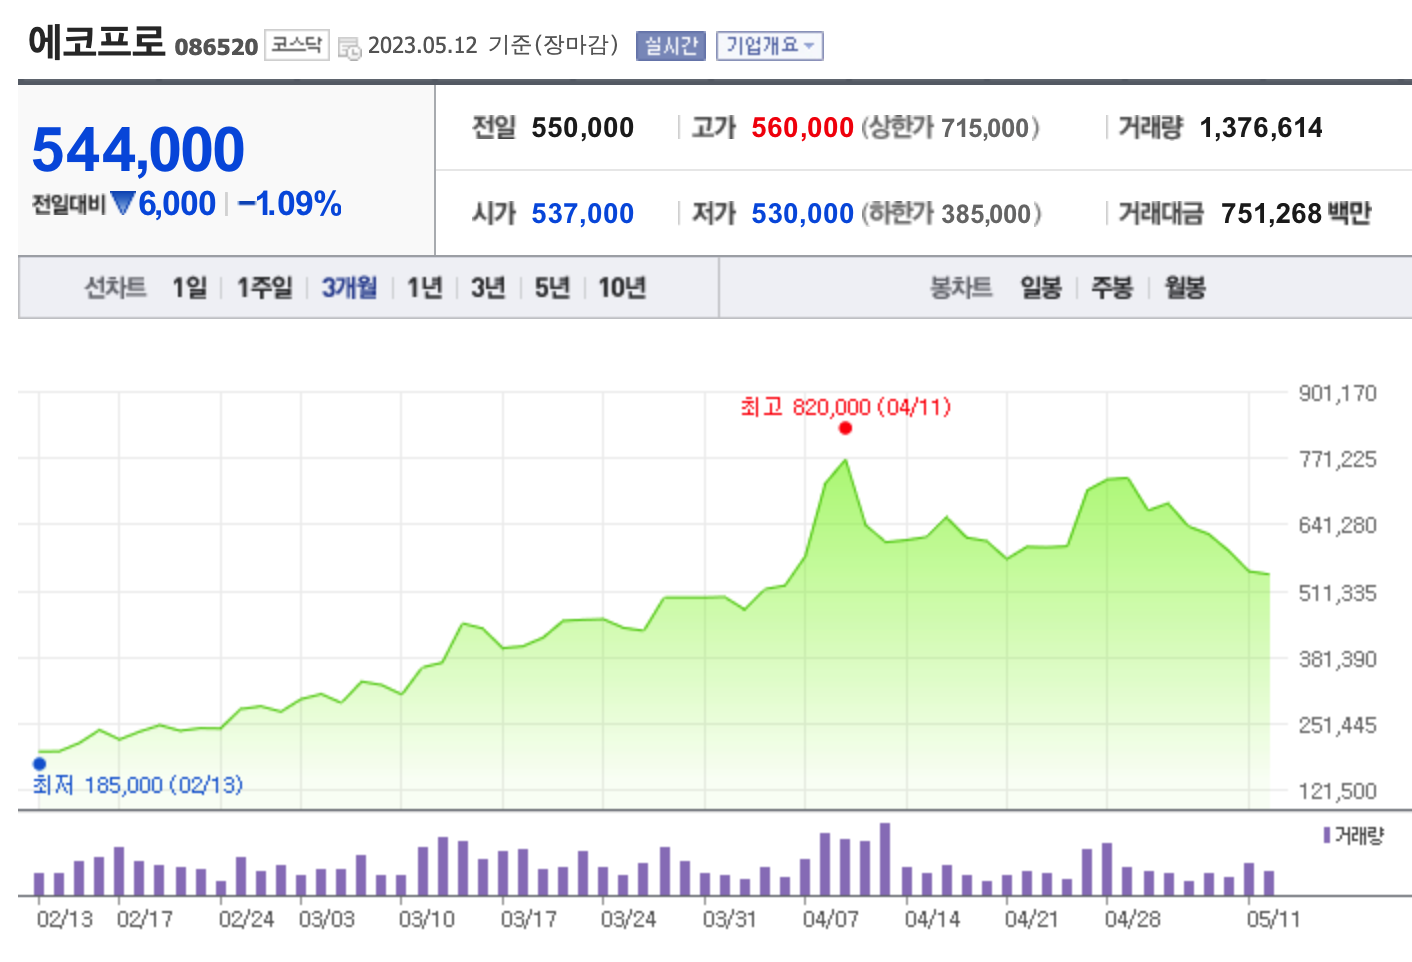Click the 최고 820,000 (04/11) label
This screenshot has height=962, width=1412.
(x=845, y=407)
